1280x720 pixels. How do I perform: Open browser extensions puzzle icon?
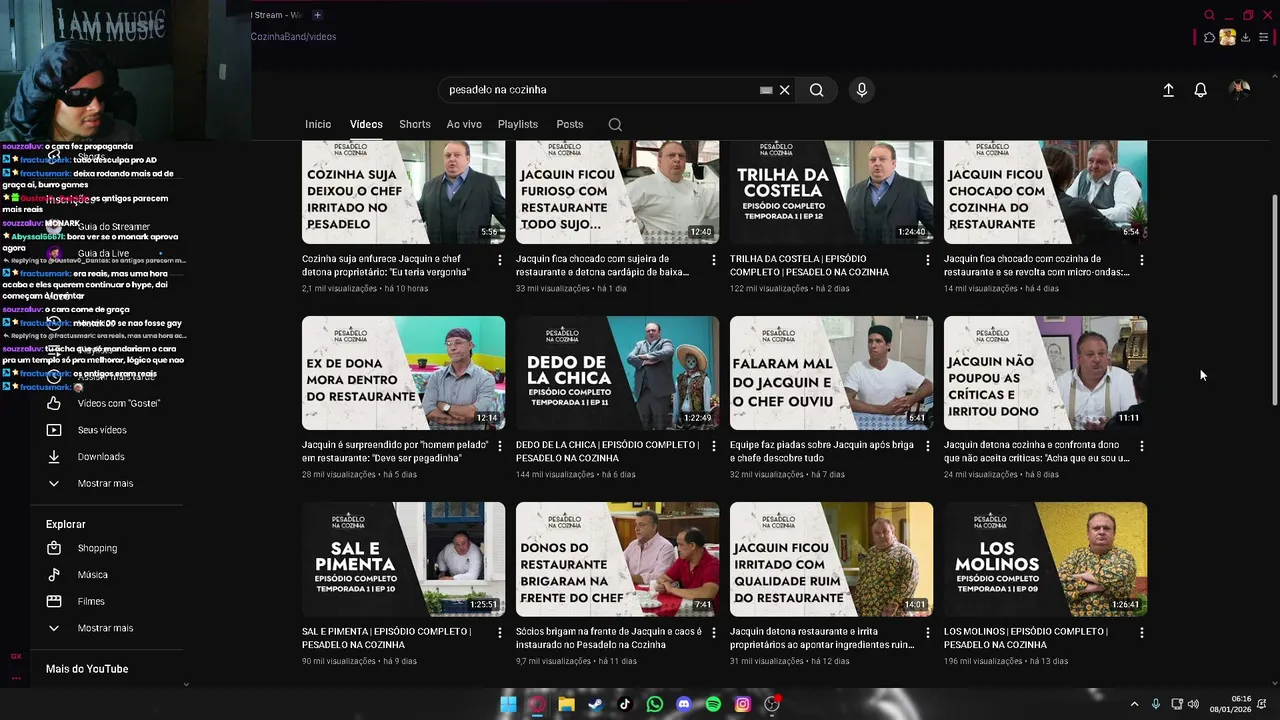click(x=1209, y=37)
